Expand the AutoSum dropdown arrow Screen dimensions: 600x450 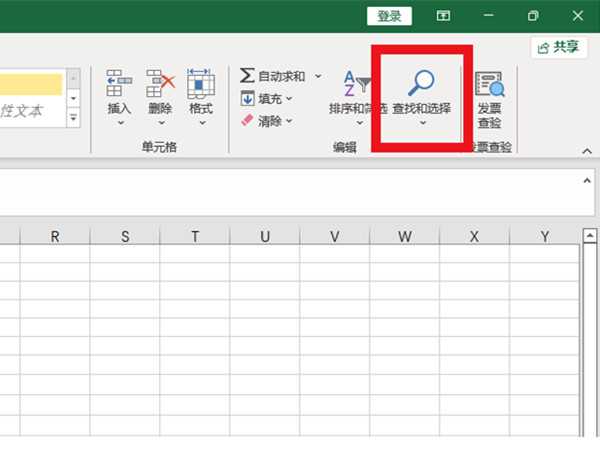click(x=318, y=76)
